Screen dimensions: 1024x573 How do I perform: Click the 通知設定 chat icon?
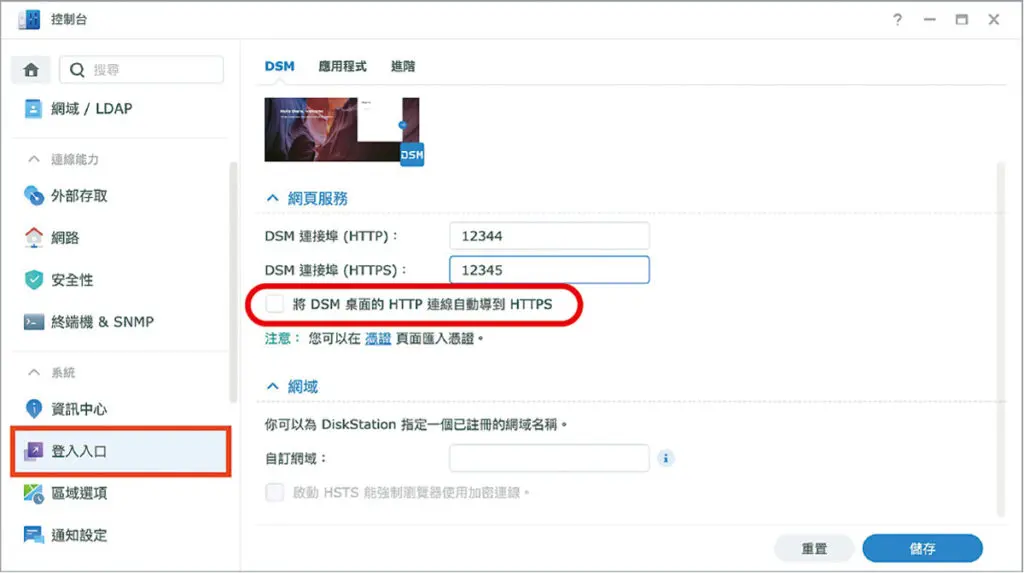pos(33,535)
